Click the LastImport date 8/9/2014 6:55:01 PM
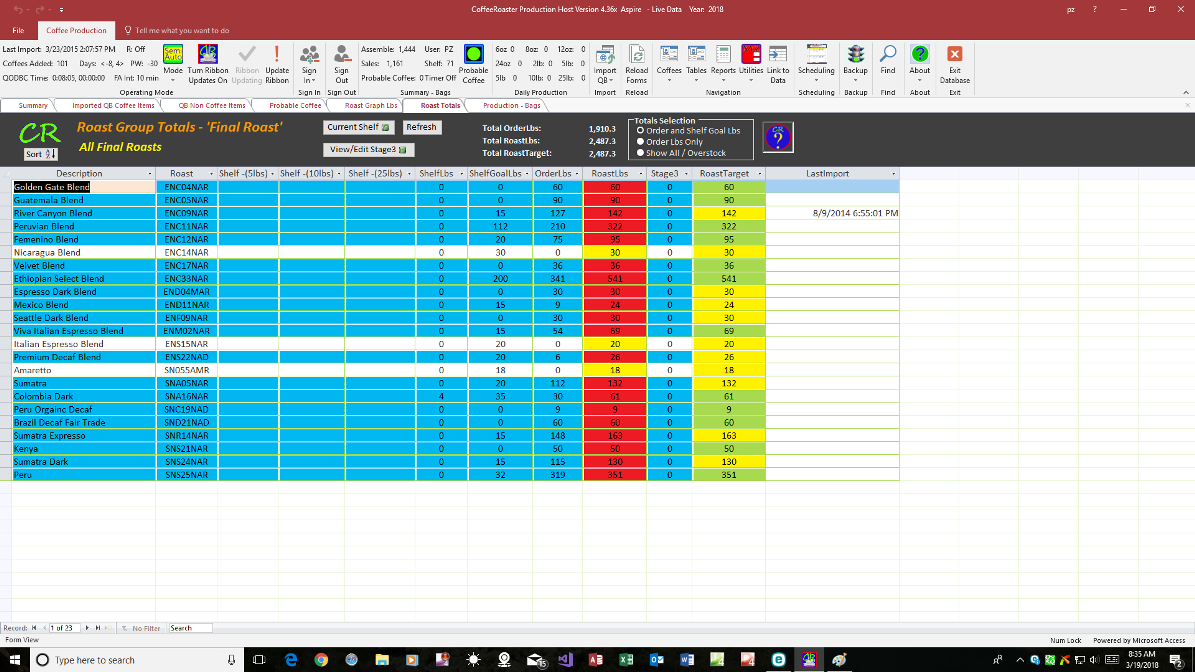 855,213
